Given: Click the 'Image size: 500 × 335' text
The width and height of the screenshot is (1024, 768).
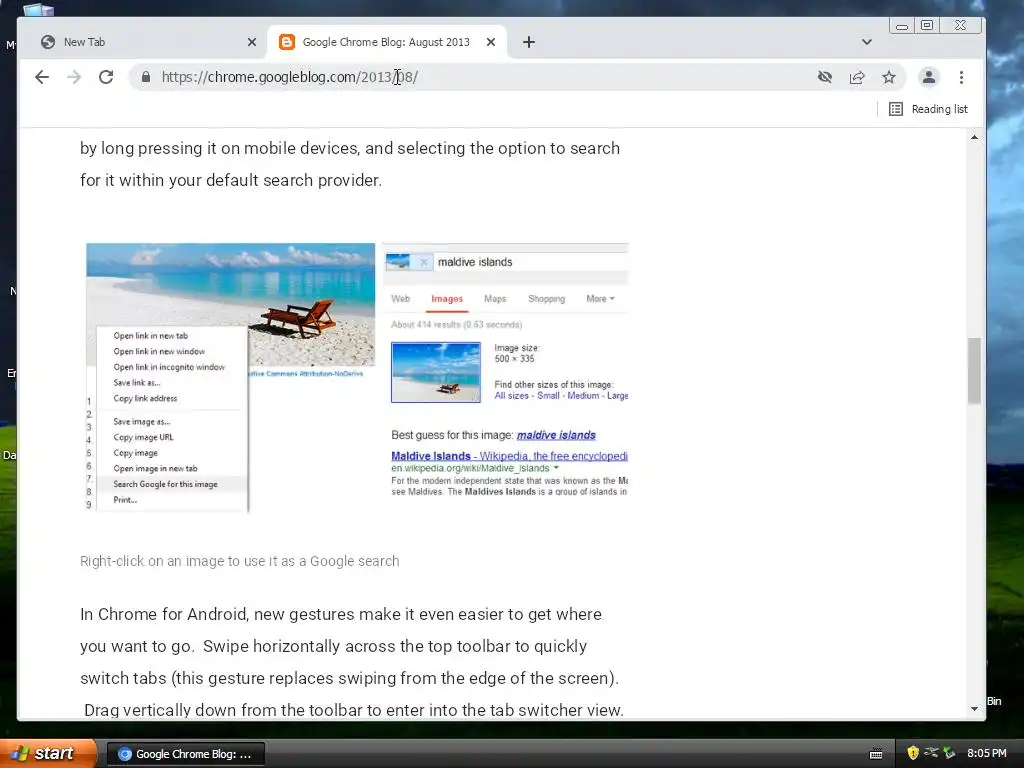Looking at the screenshot, I should (x=517, y=353).
